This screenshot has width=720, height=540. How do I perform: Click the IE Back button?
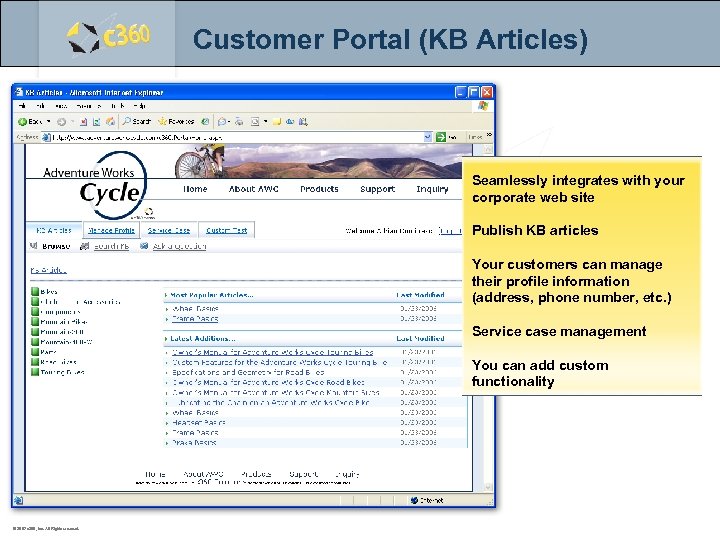(x=30, y=122)
